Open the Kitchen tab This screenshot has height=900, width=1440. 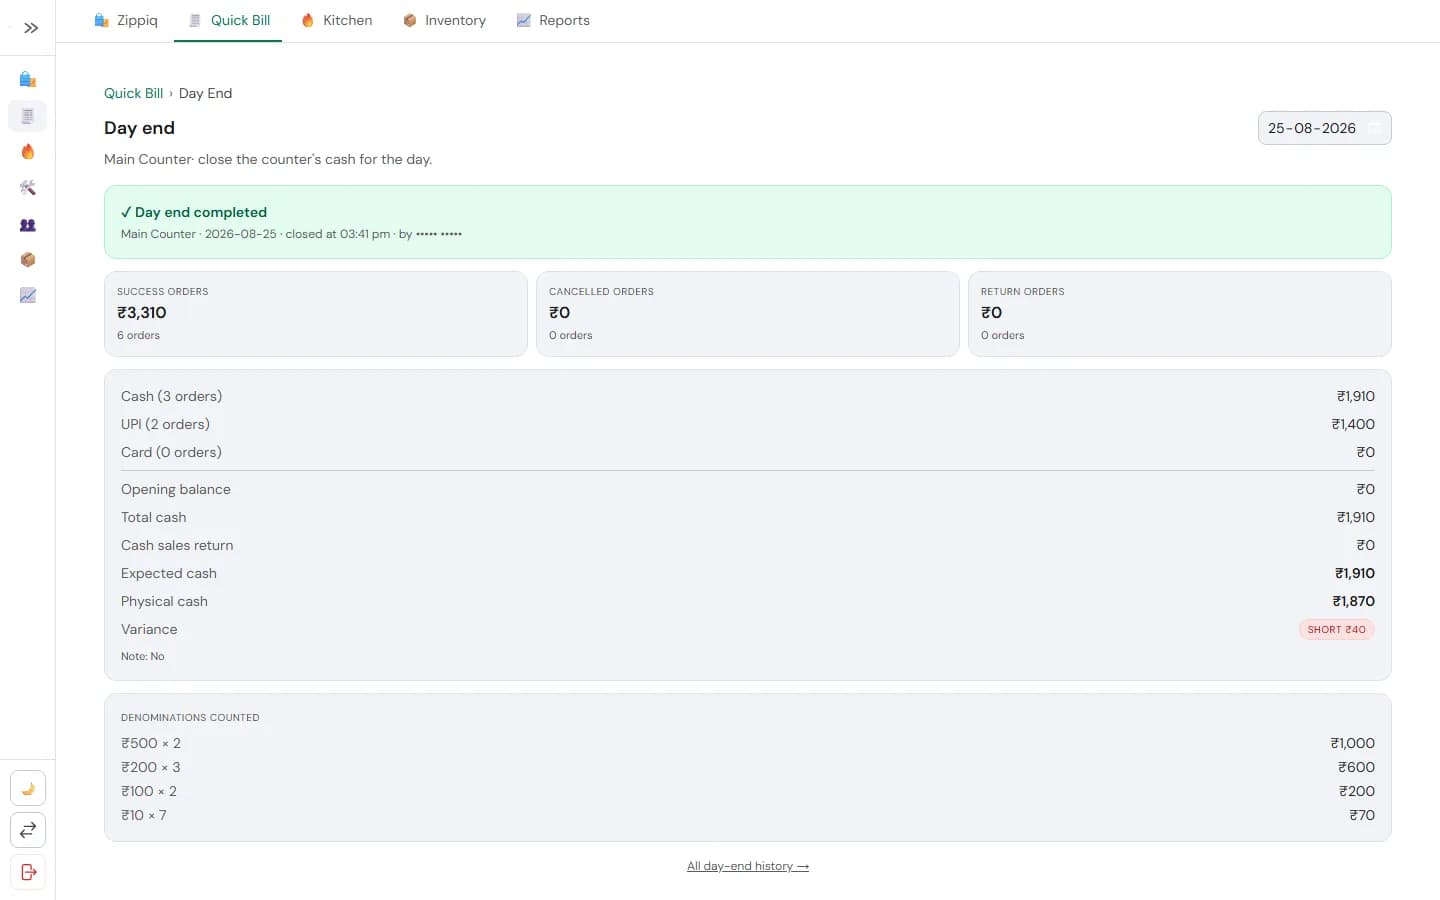[x=337, y=20]
